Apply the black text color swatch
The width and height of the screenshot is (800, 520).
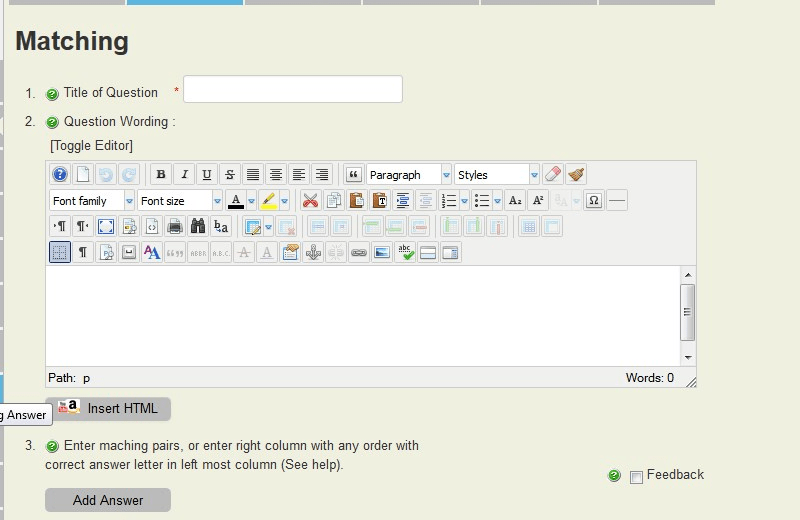235,201
